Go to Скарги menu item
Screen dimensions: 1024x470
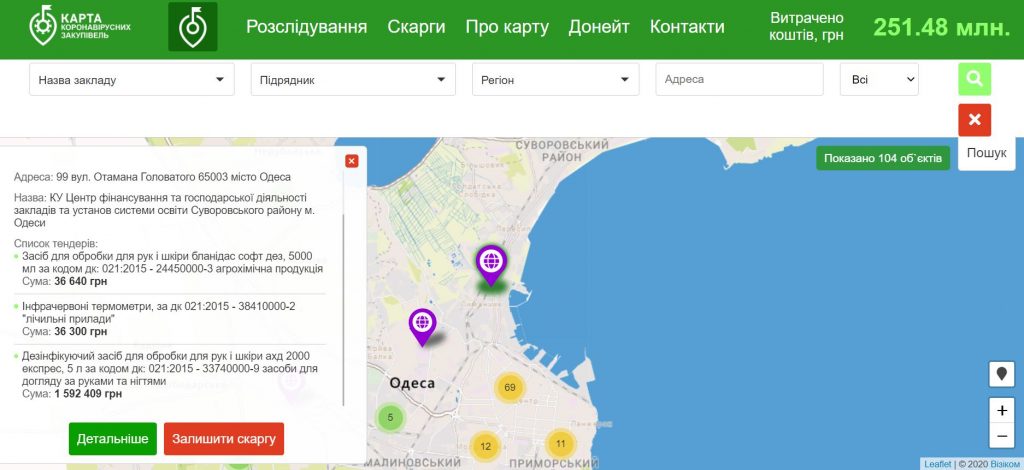tap(416, 27)
